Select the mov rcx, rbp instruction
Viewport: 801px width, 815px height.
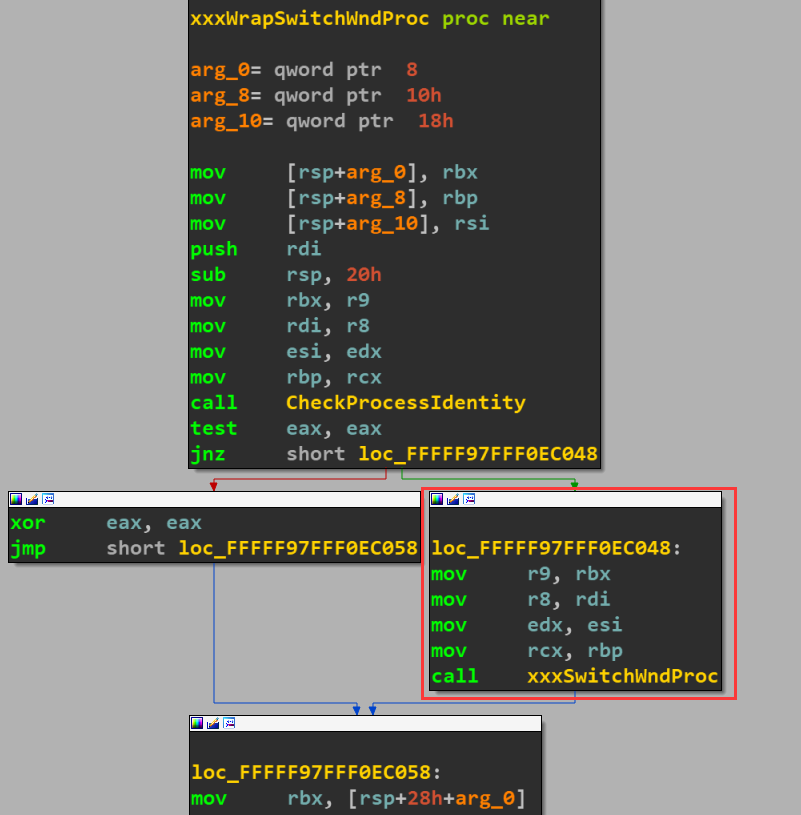[x=527, y=651]
